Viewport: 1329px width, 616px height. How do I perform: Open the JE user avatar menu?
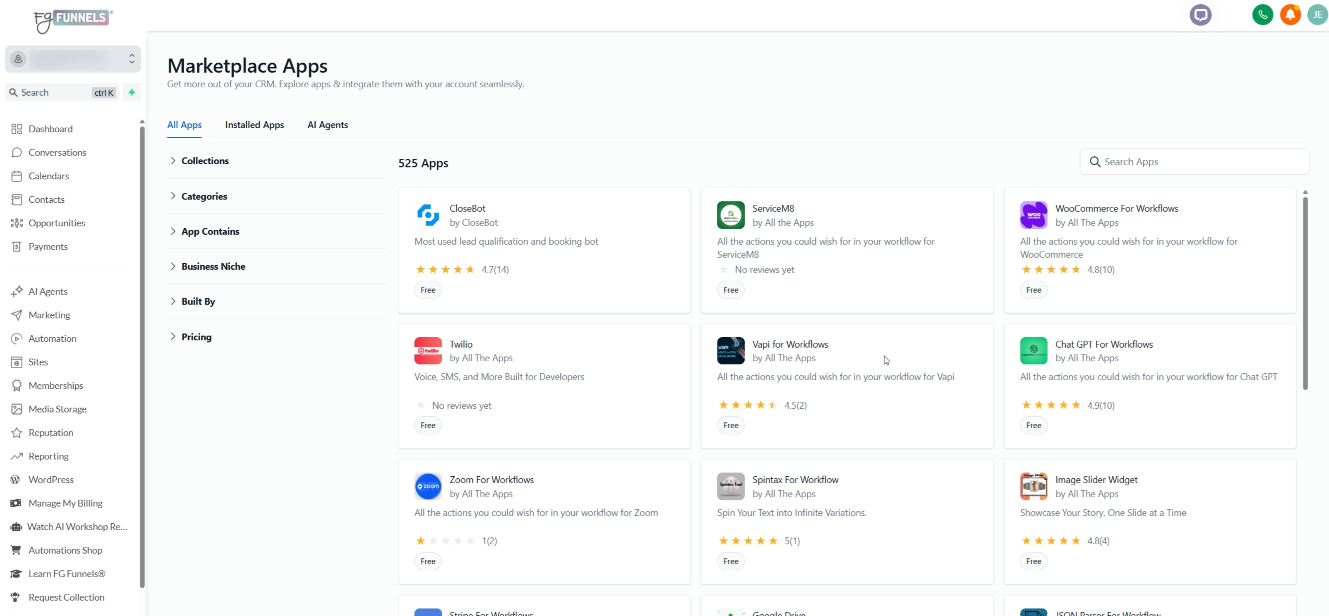pyautogui.click(x=1317, y=15)
